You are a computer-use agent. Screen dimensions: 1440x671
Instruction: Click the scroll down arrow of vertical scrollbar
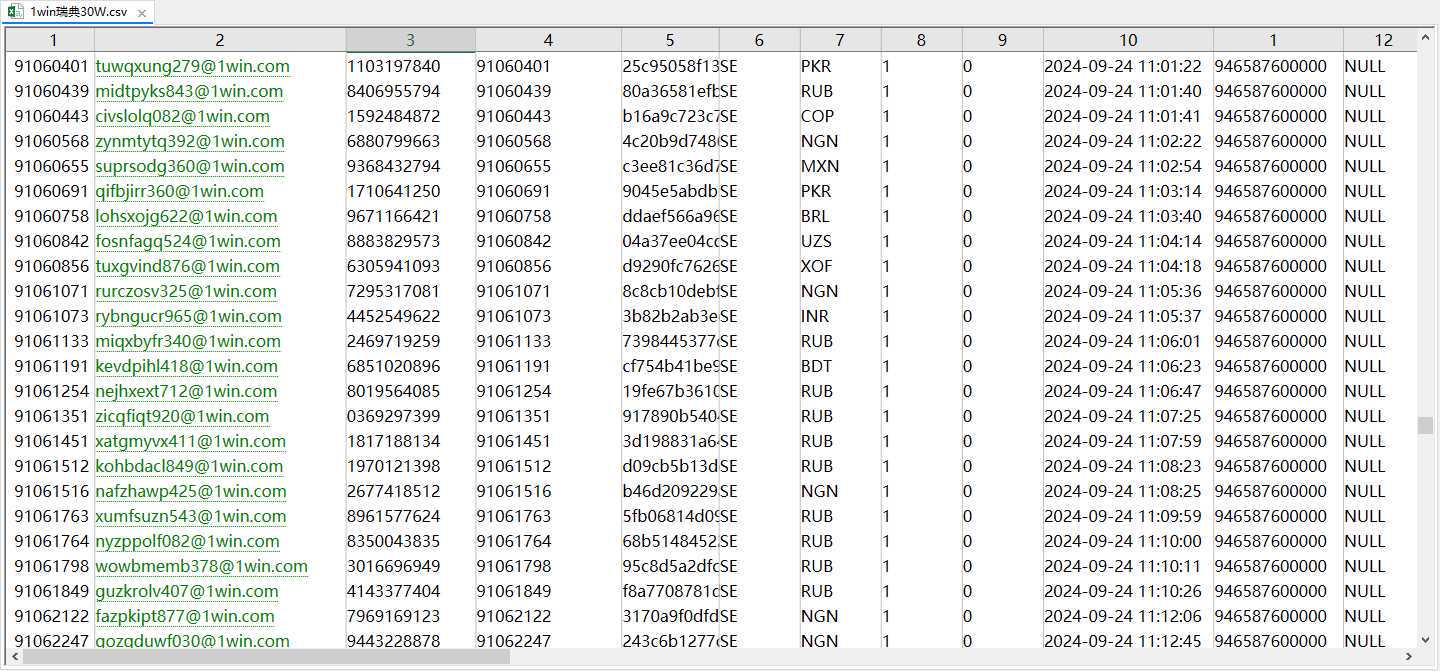[1426, 640]
